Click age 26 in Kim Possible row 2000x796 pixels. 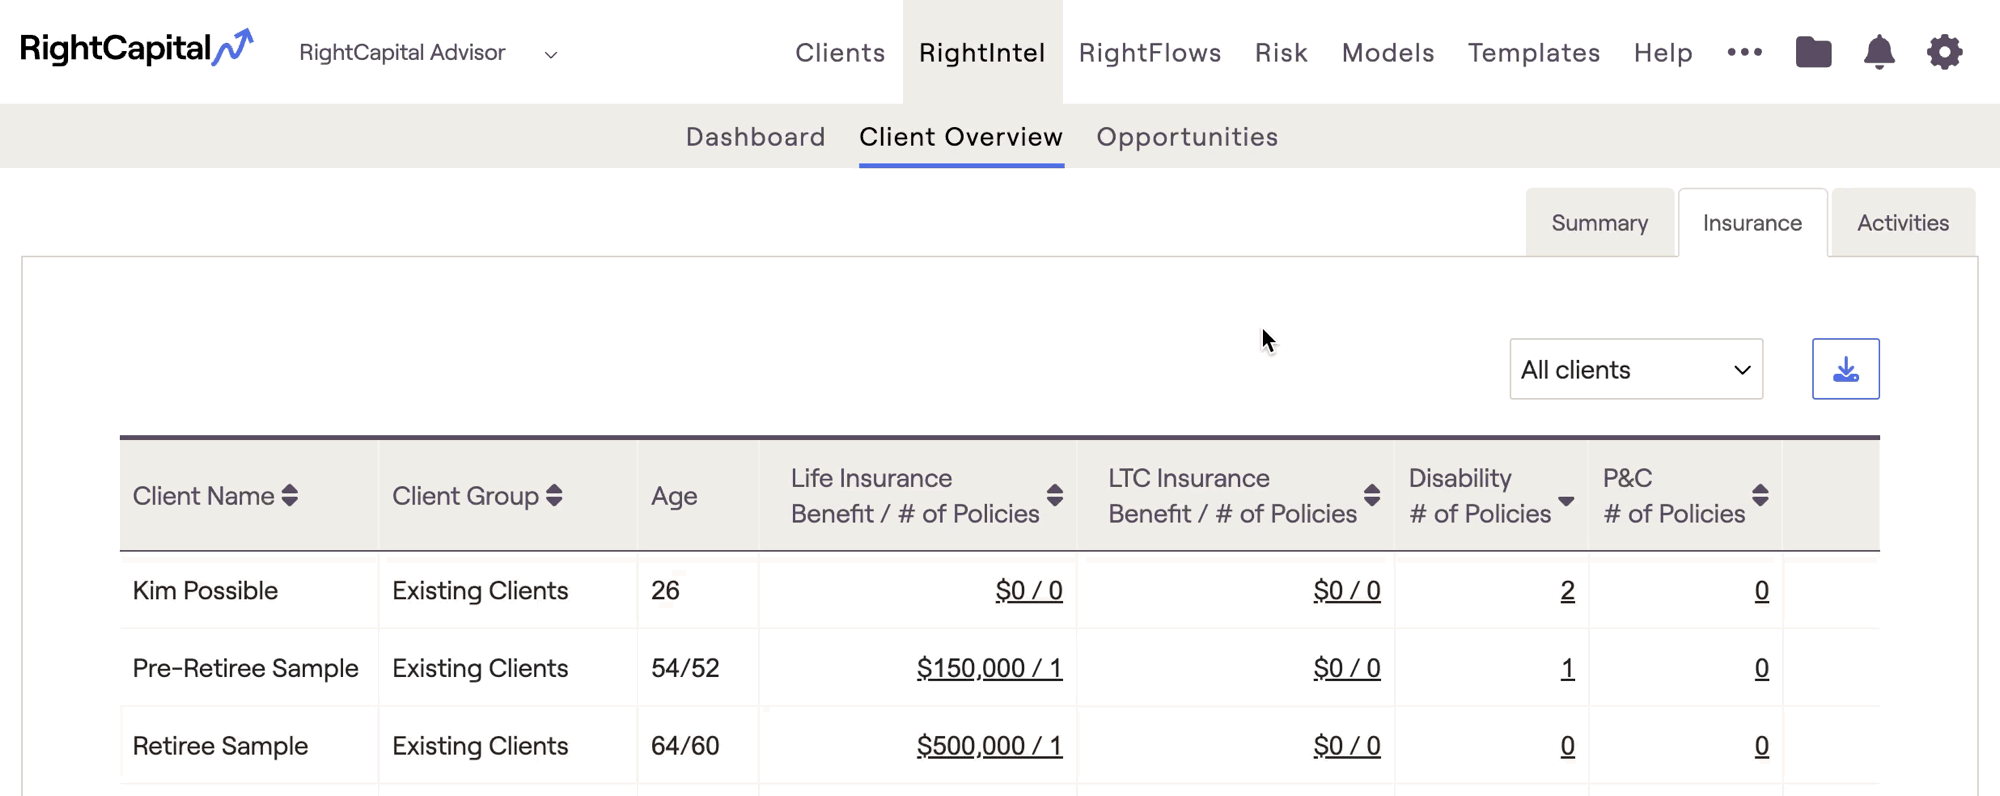665,590
